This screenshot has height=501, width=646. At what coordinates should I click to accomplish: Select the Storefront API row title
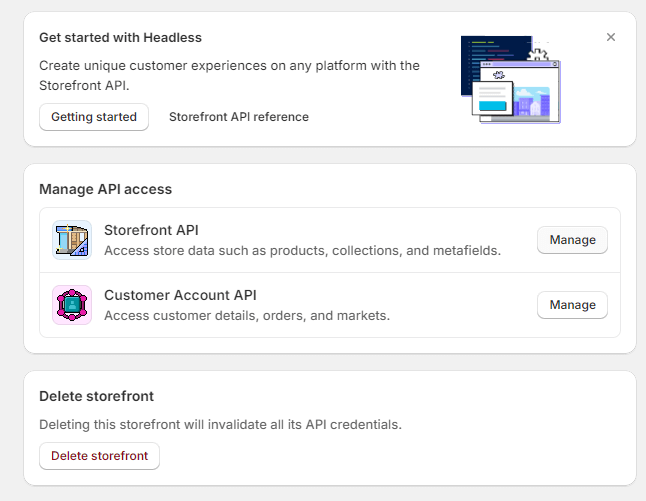[x=151, y=230]
